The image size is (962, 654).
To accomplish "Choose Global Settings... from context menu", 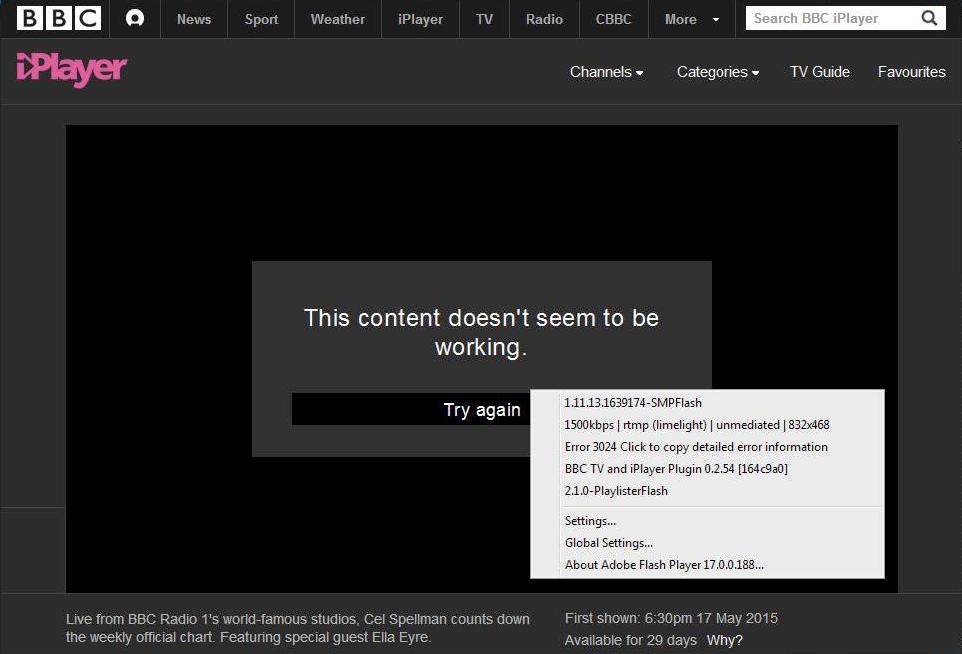I will (x=608, y=543).
